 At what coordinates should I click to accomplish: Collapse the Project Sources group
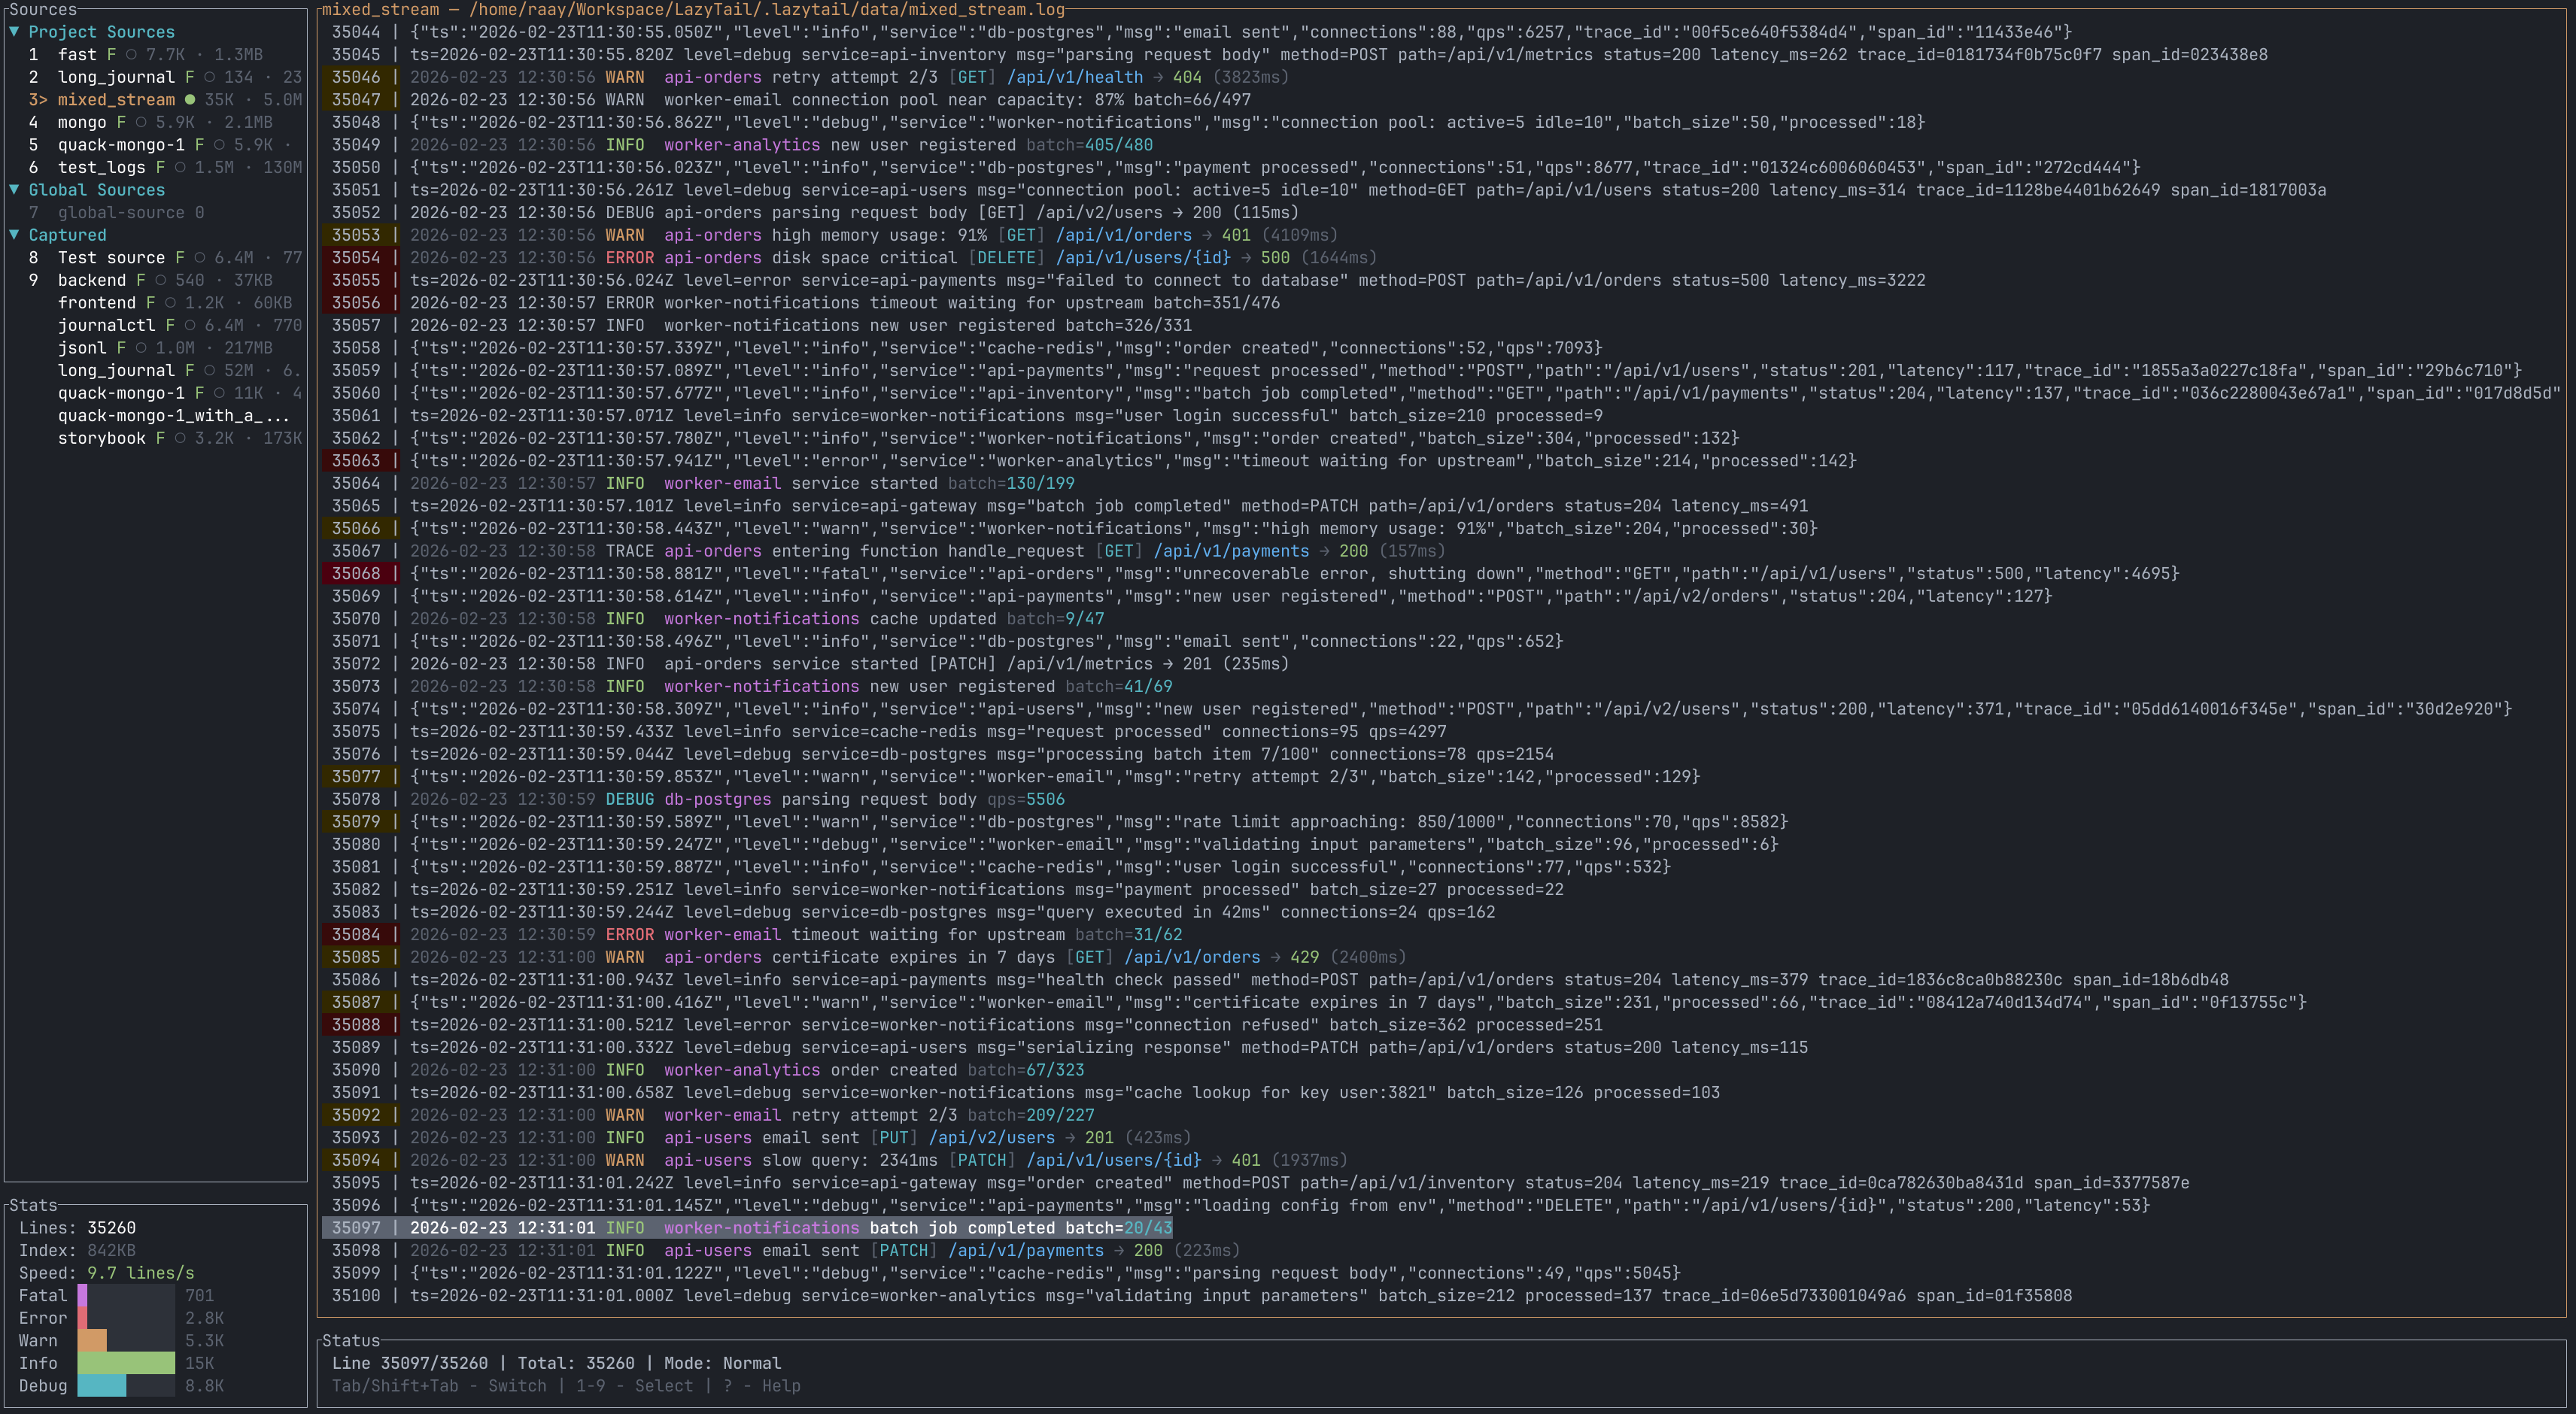point(14,32)
